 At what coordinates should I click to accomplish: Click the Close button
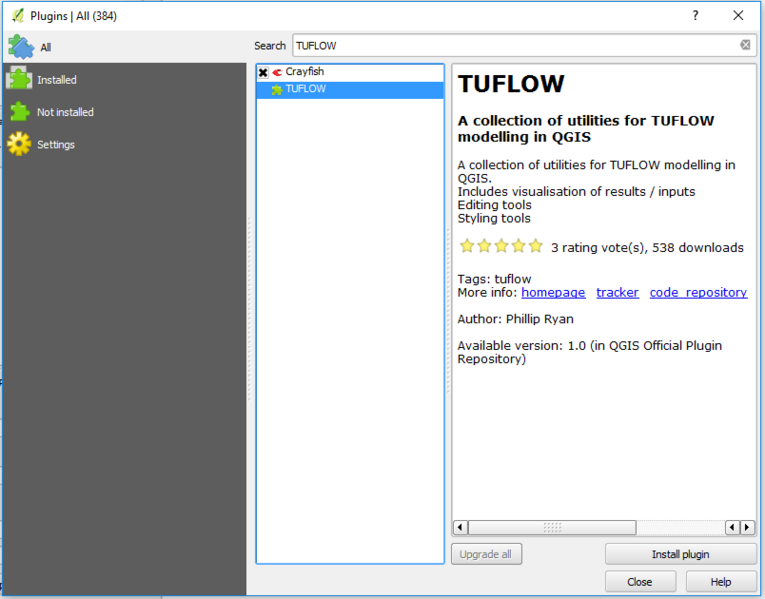point(640,582)
